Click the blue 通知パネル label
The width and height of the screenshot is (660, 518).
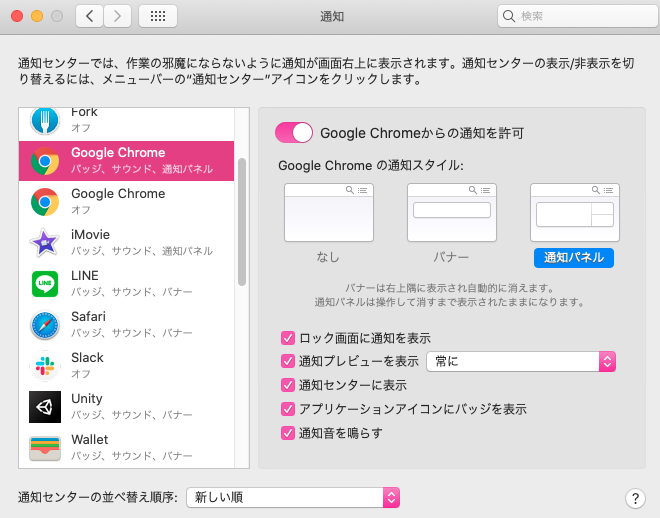tap(574, 258)
